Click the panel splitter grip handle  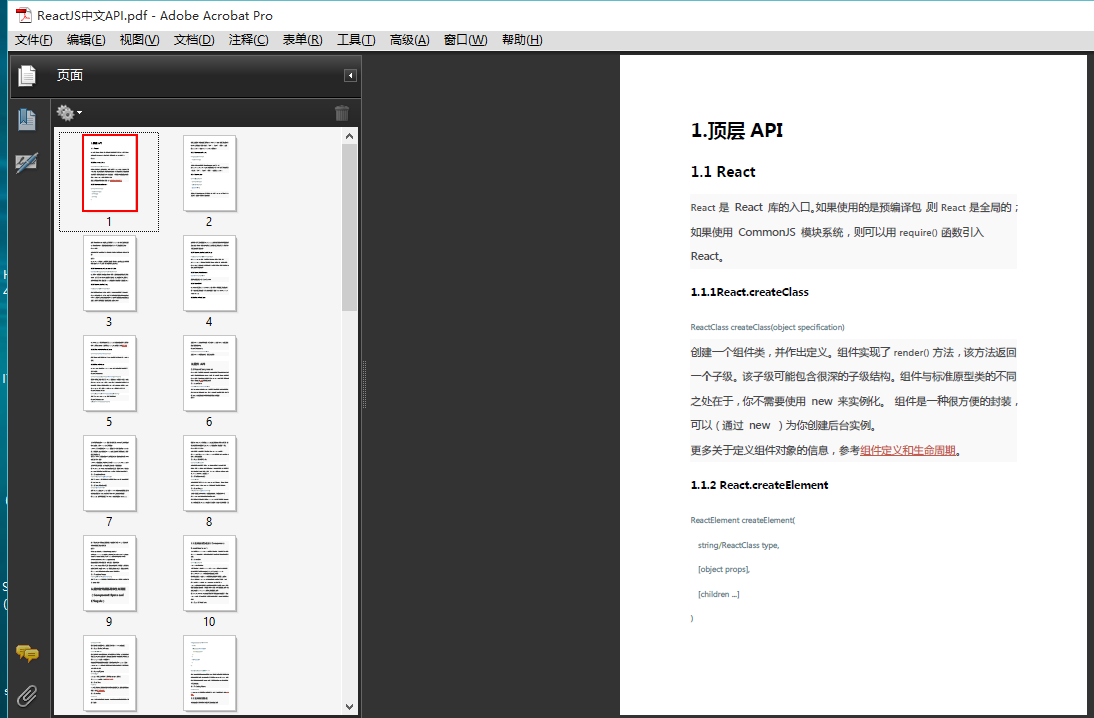pyautogui.click(x=364, y=384)
